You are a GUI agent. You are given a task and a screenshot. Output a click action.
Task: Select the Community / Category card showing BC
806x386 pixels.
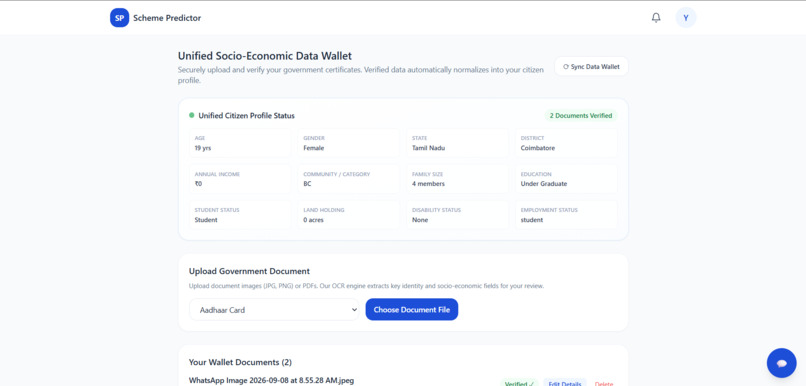pyautogui.click(x=349, y=179)
